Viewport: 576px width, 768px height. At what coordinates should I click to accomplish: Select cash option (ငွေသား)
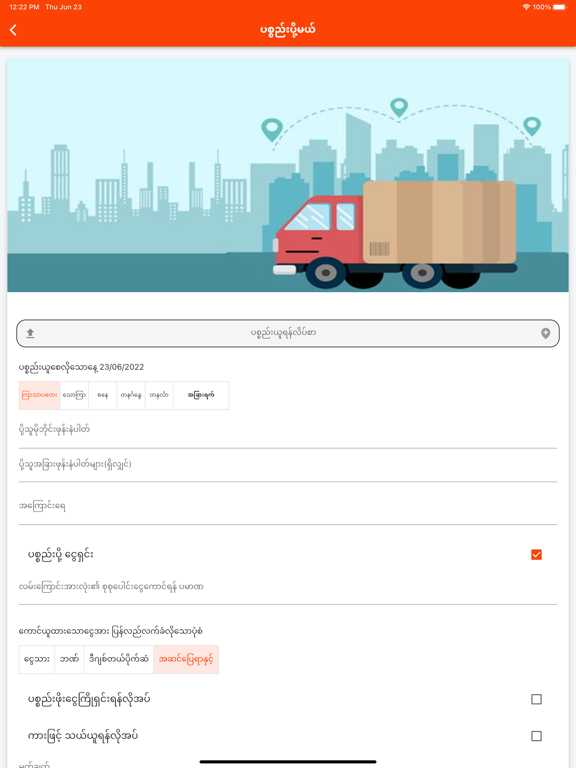pos(37,659)
